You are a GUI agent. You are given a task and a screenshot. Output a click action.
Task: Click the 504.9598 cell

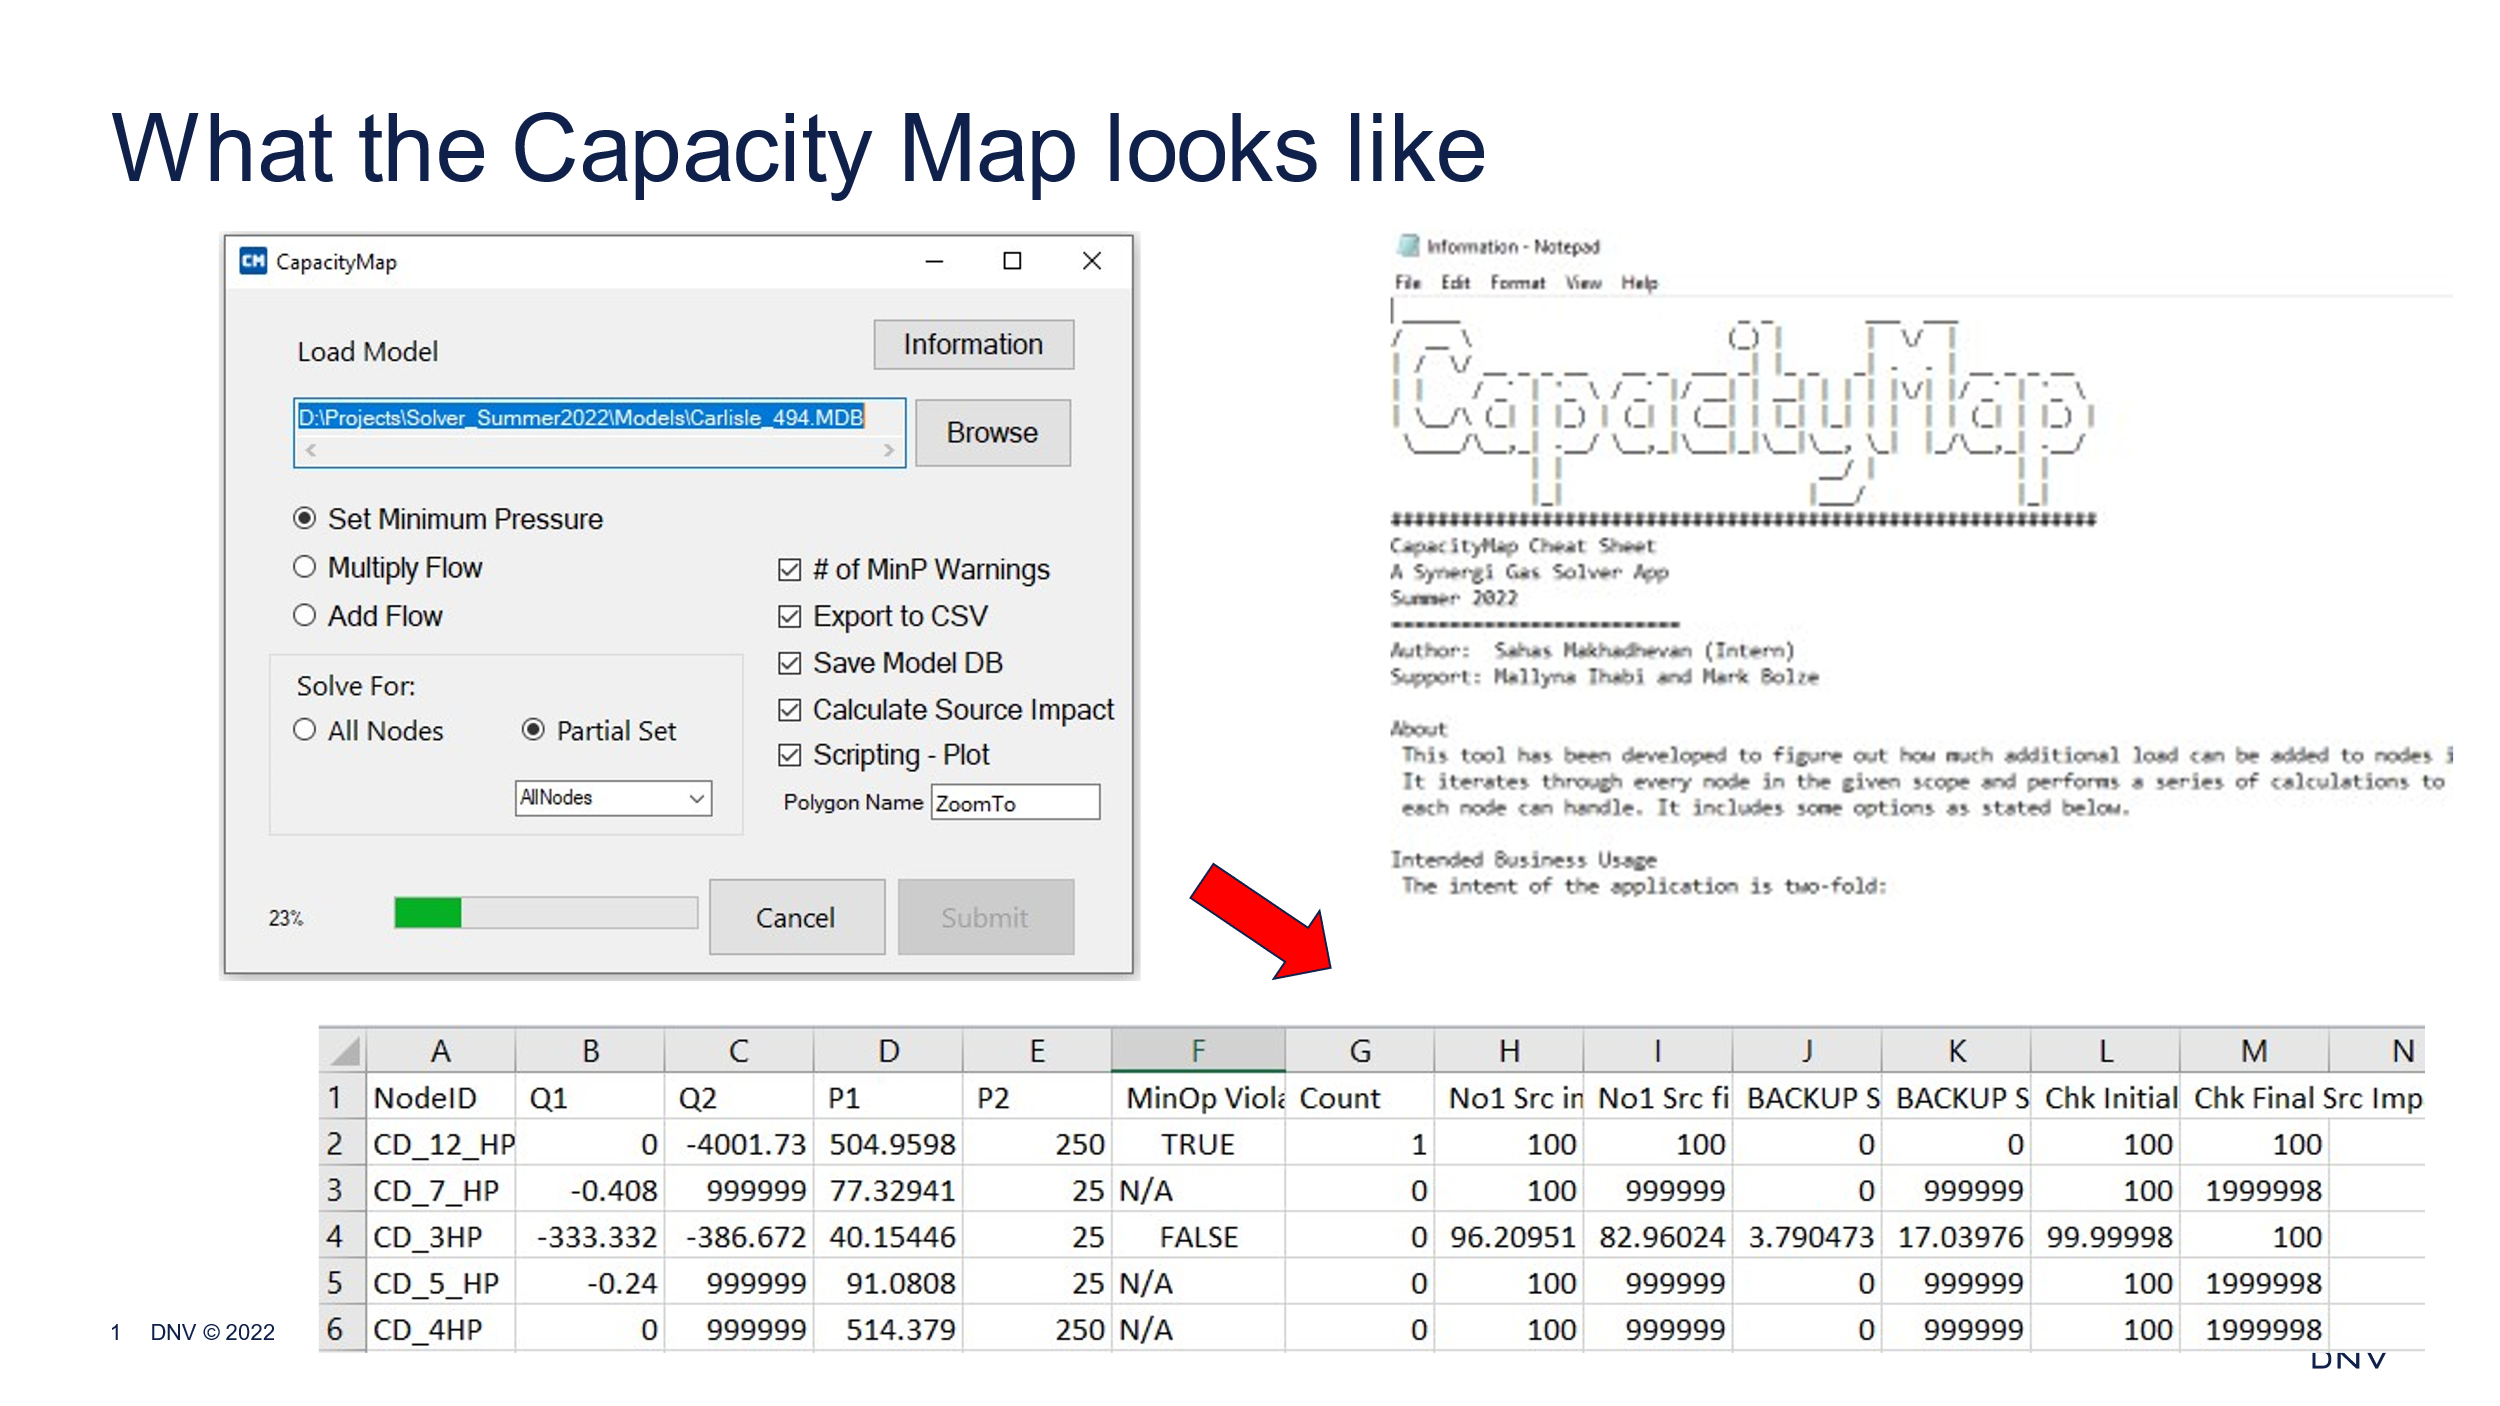click(888, 1144)
